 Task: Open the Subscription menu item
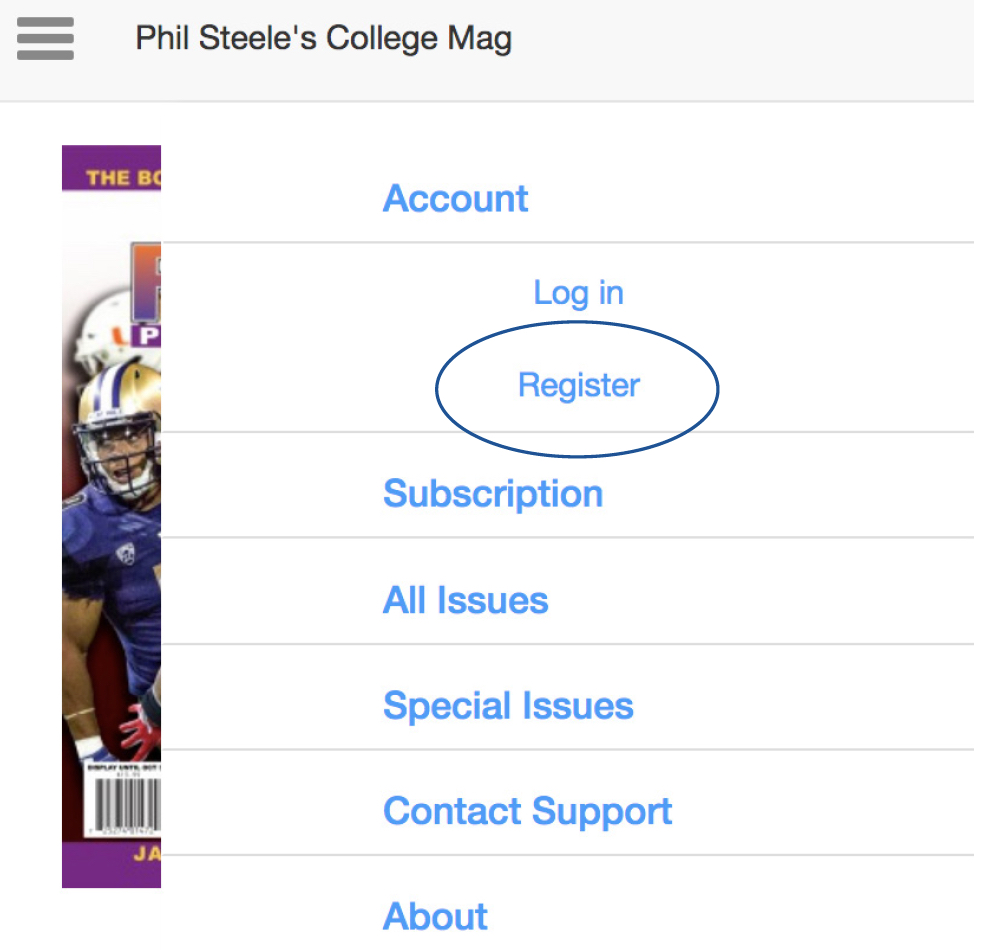point(492,493)
